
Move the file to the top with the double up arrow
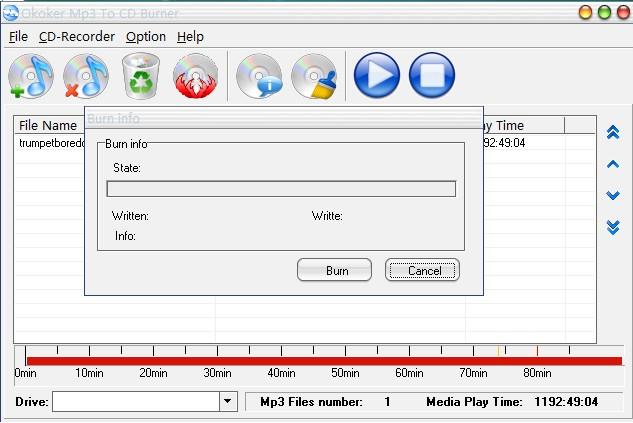pyautogui.click(x=613, y=132)
